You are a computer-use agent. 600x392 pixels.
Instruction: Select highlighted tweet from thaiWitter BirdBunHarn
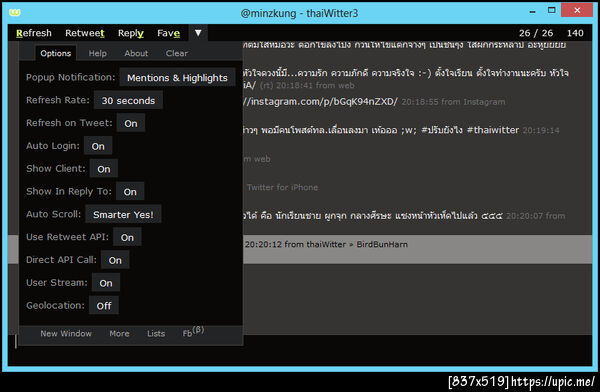(x=300, y=249)
